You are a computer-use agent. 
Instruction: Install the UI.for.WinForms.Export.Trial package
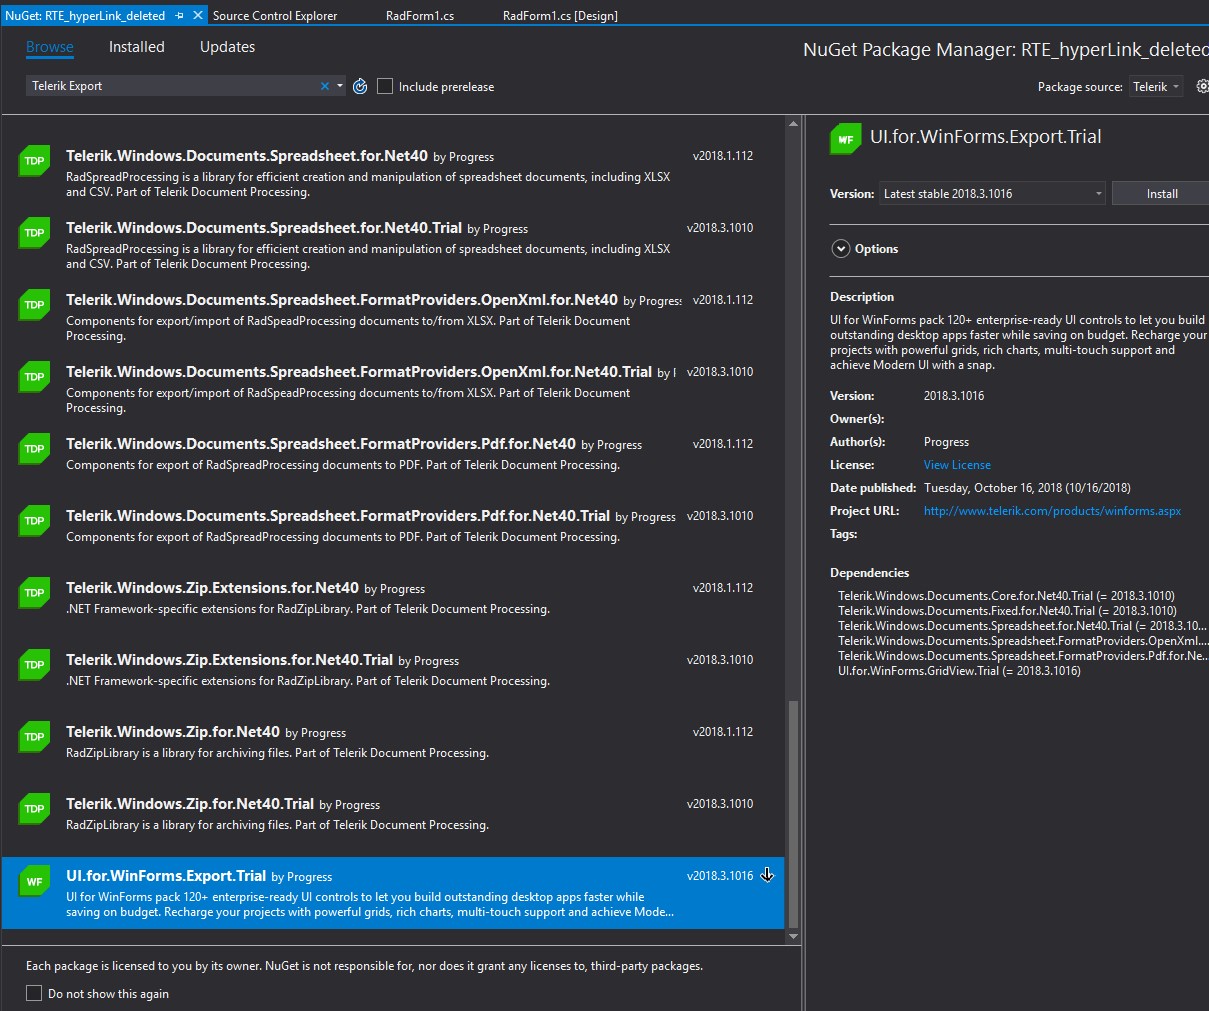pyautogui.click(x=1161, y=194)
